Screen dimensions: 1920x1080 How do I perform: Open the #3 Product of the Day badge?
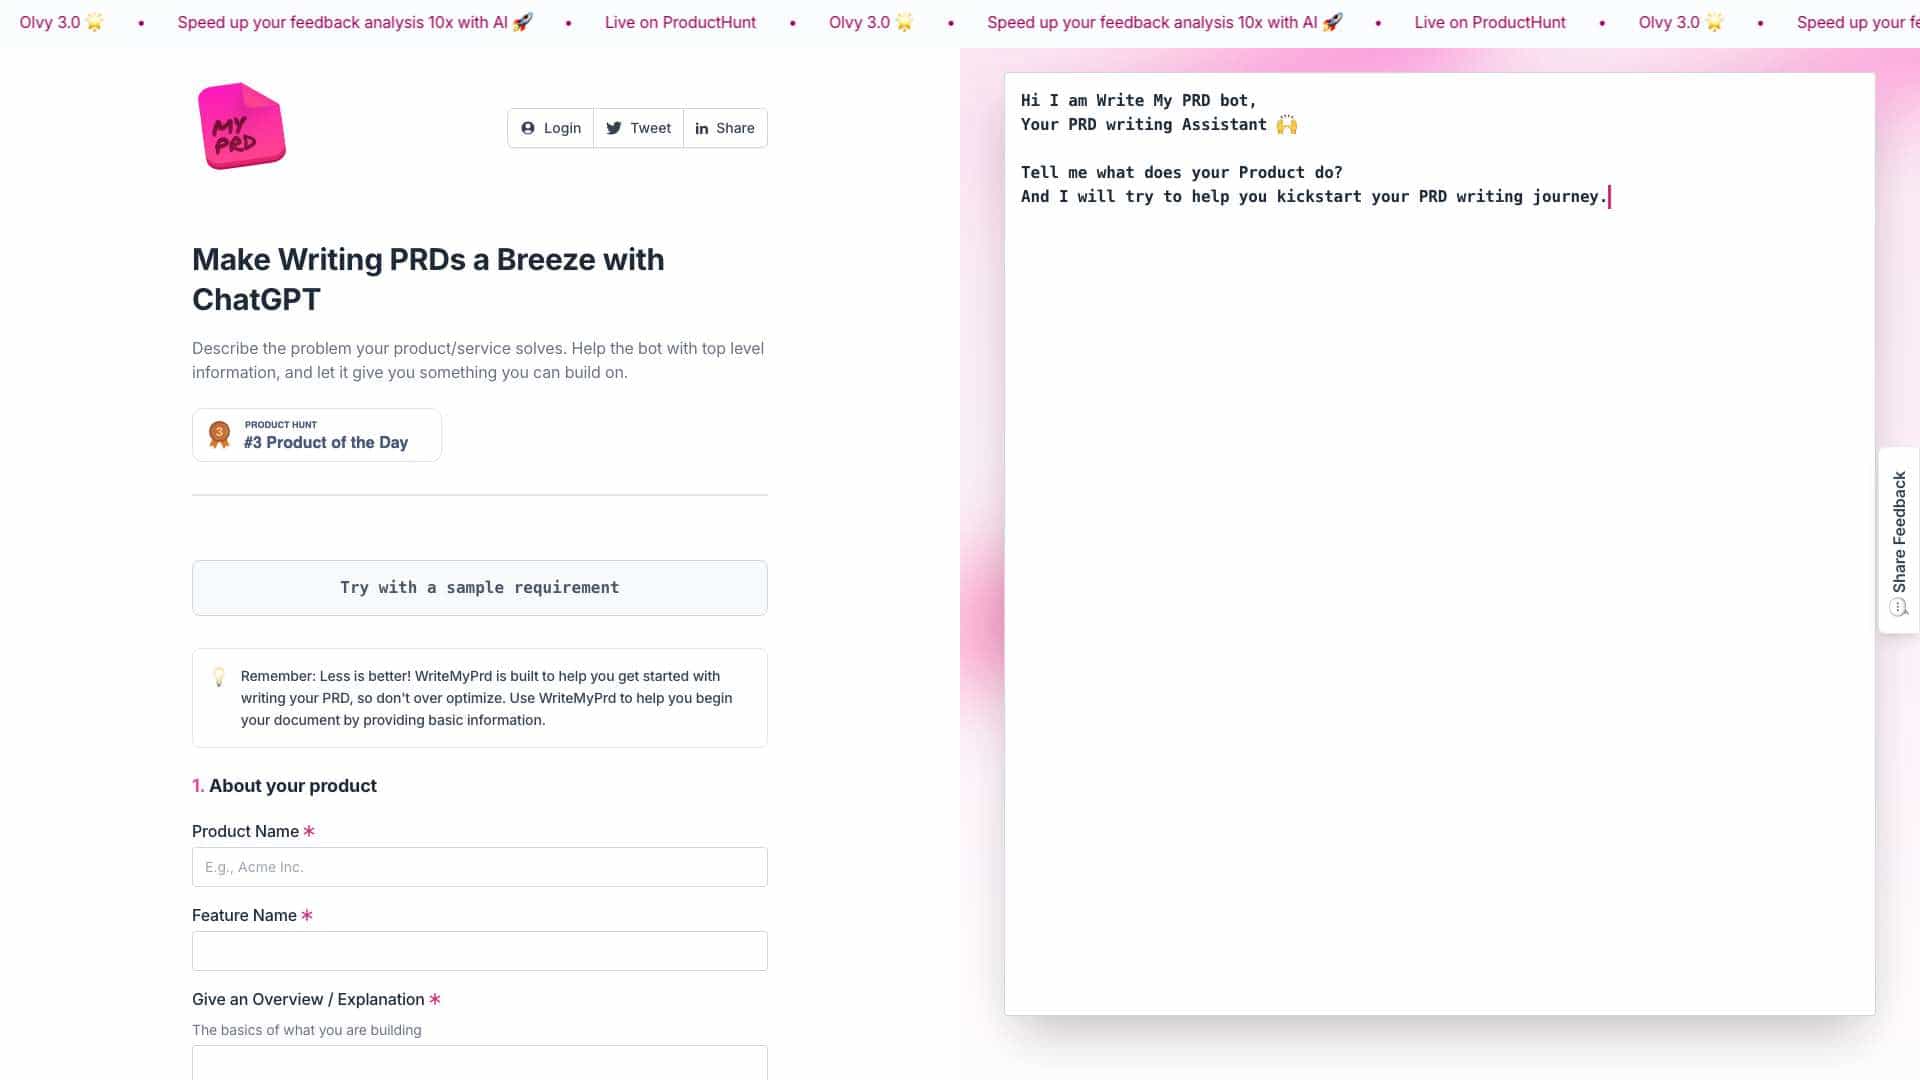[317, 435]
